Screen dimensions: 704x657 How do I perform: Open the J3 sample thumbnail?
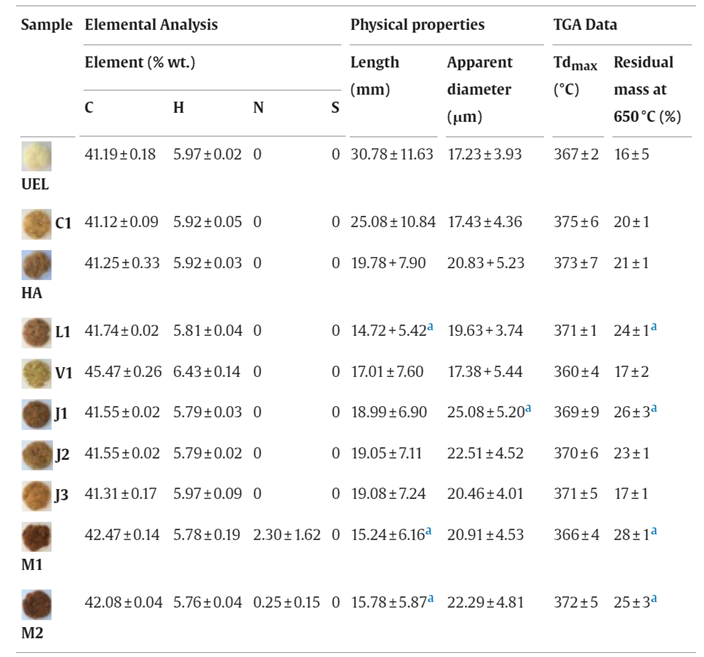pos(36,497)
